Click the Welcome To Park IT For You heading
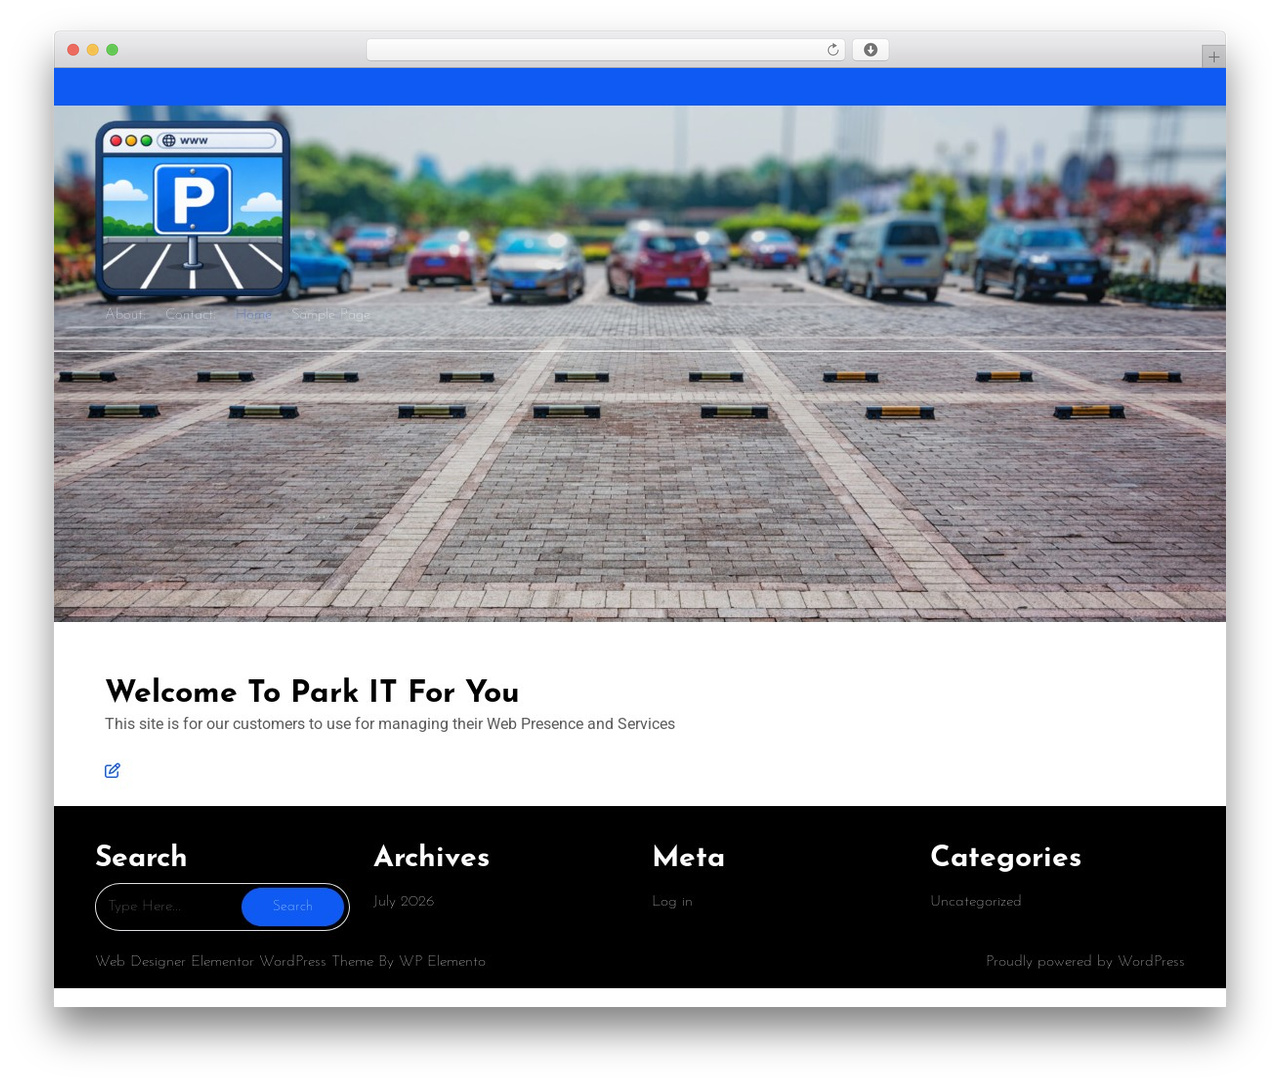Screen dimensions: 1280x1084 pyautogui.click(x=312, y=691)
